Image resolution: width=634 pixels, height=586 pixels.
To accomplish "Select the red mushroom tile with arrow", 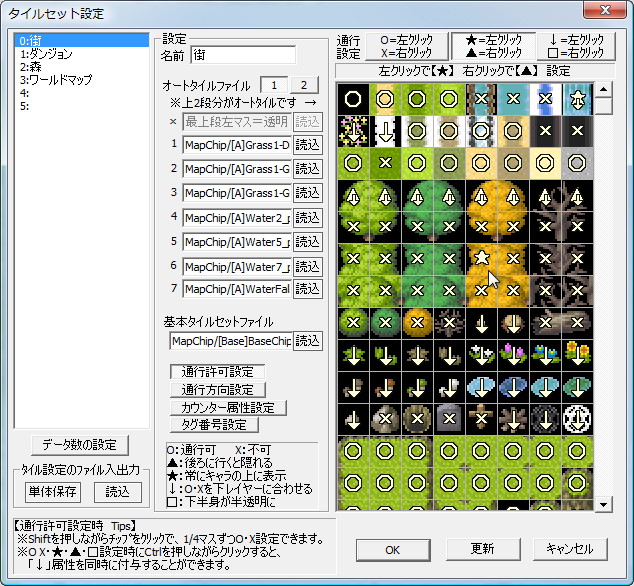I will [x=385, y=387].
